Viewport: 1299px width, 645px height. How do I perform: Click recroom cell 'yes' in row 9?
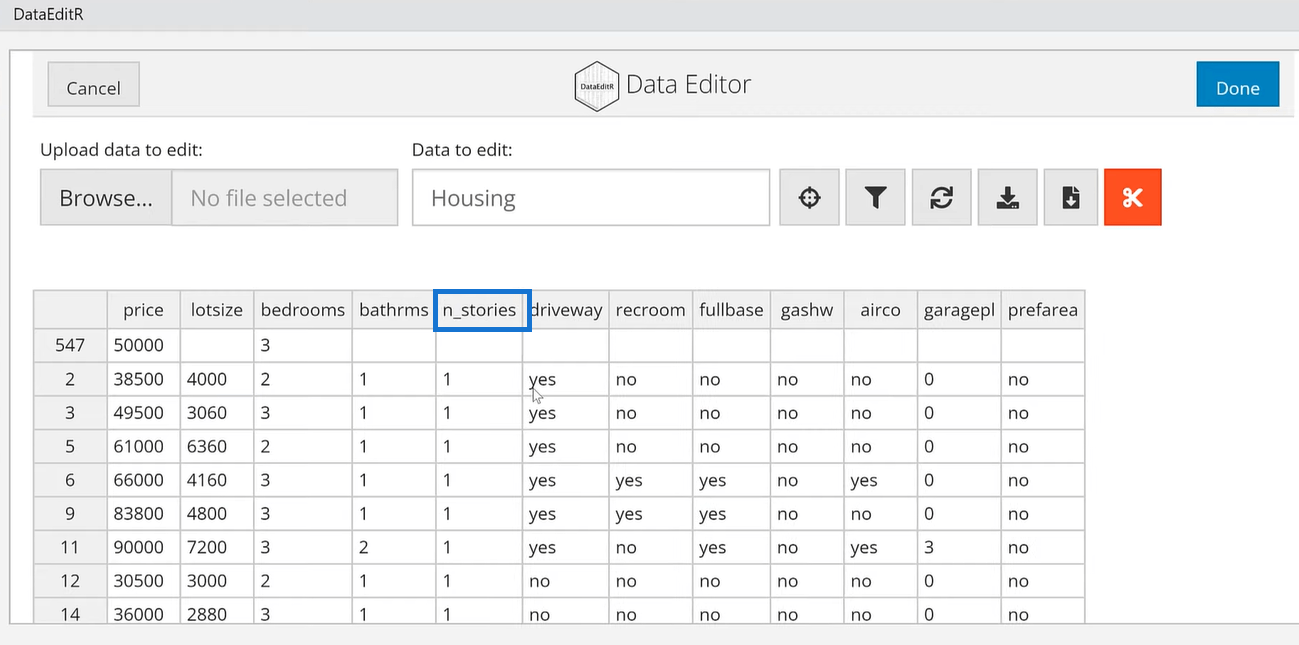coord(650,513)
